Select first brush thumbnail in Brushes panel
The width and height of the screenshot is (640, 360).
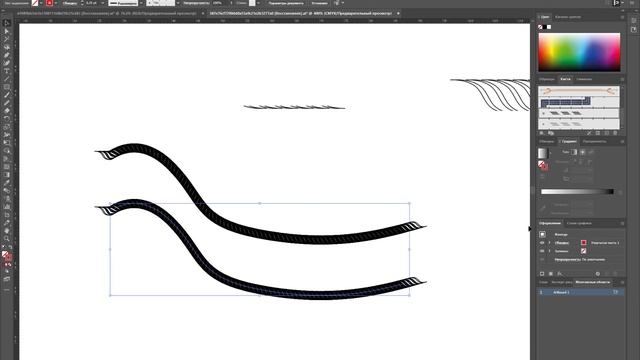point(579,91)
